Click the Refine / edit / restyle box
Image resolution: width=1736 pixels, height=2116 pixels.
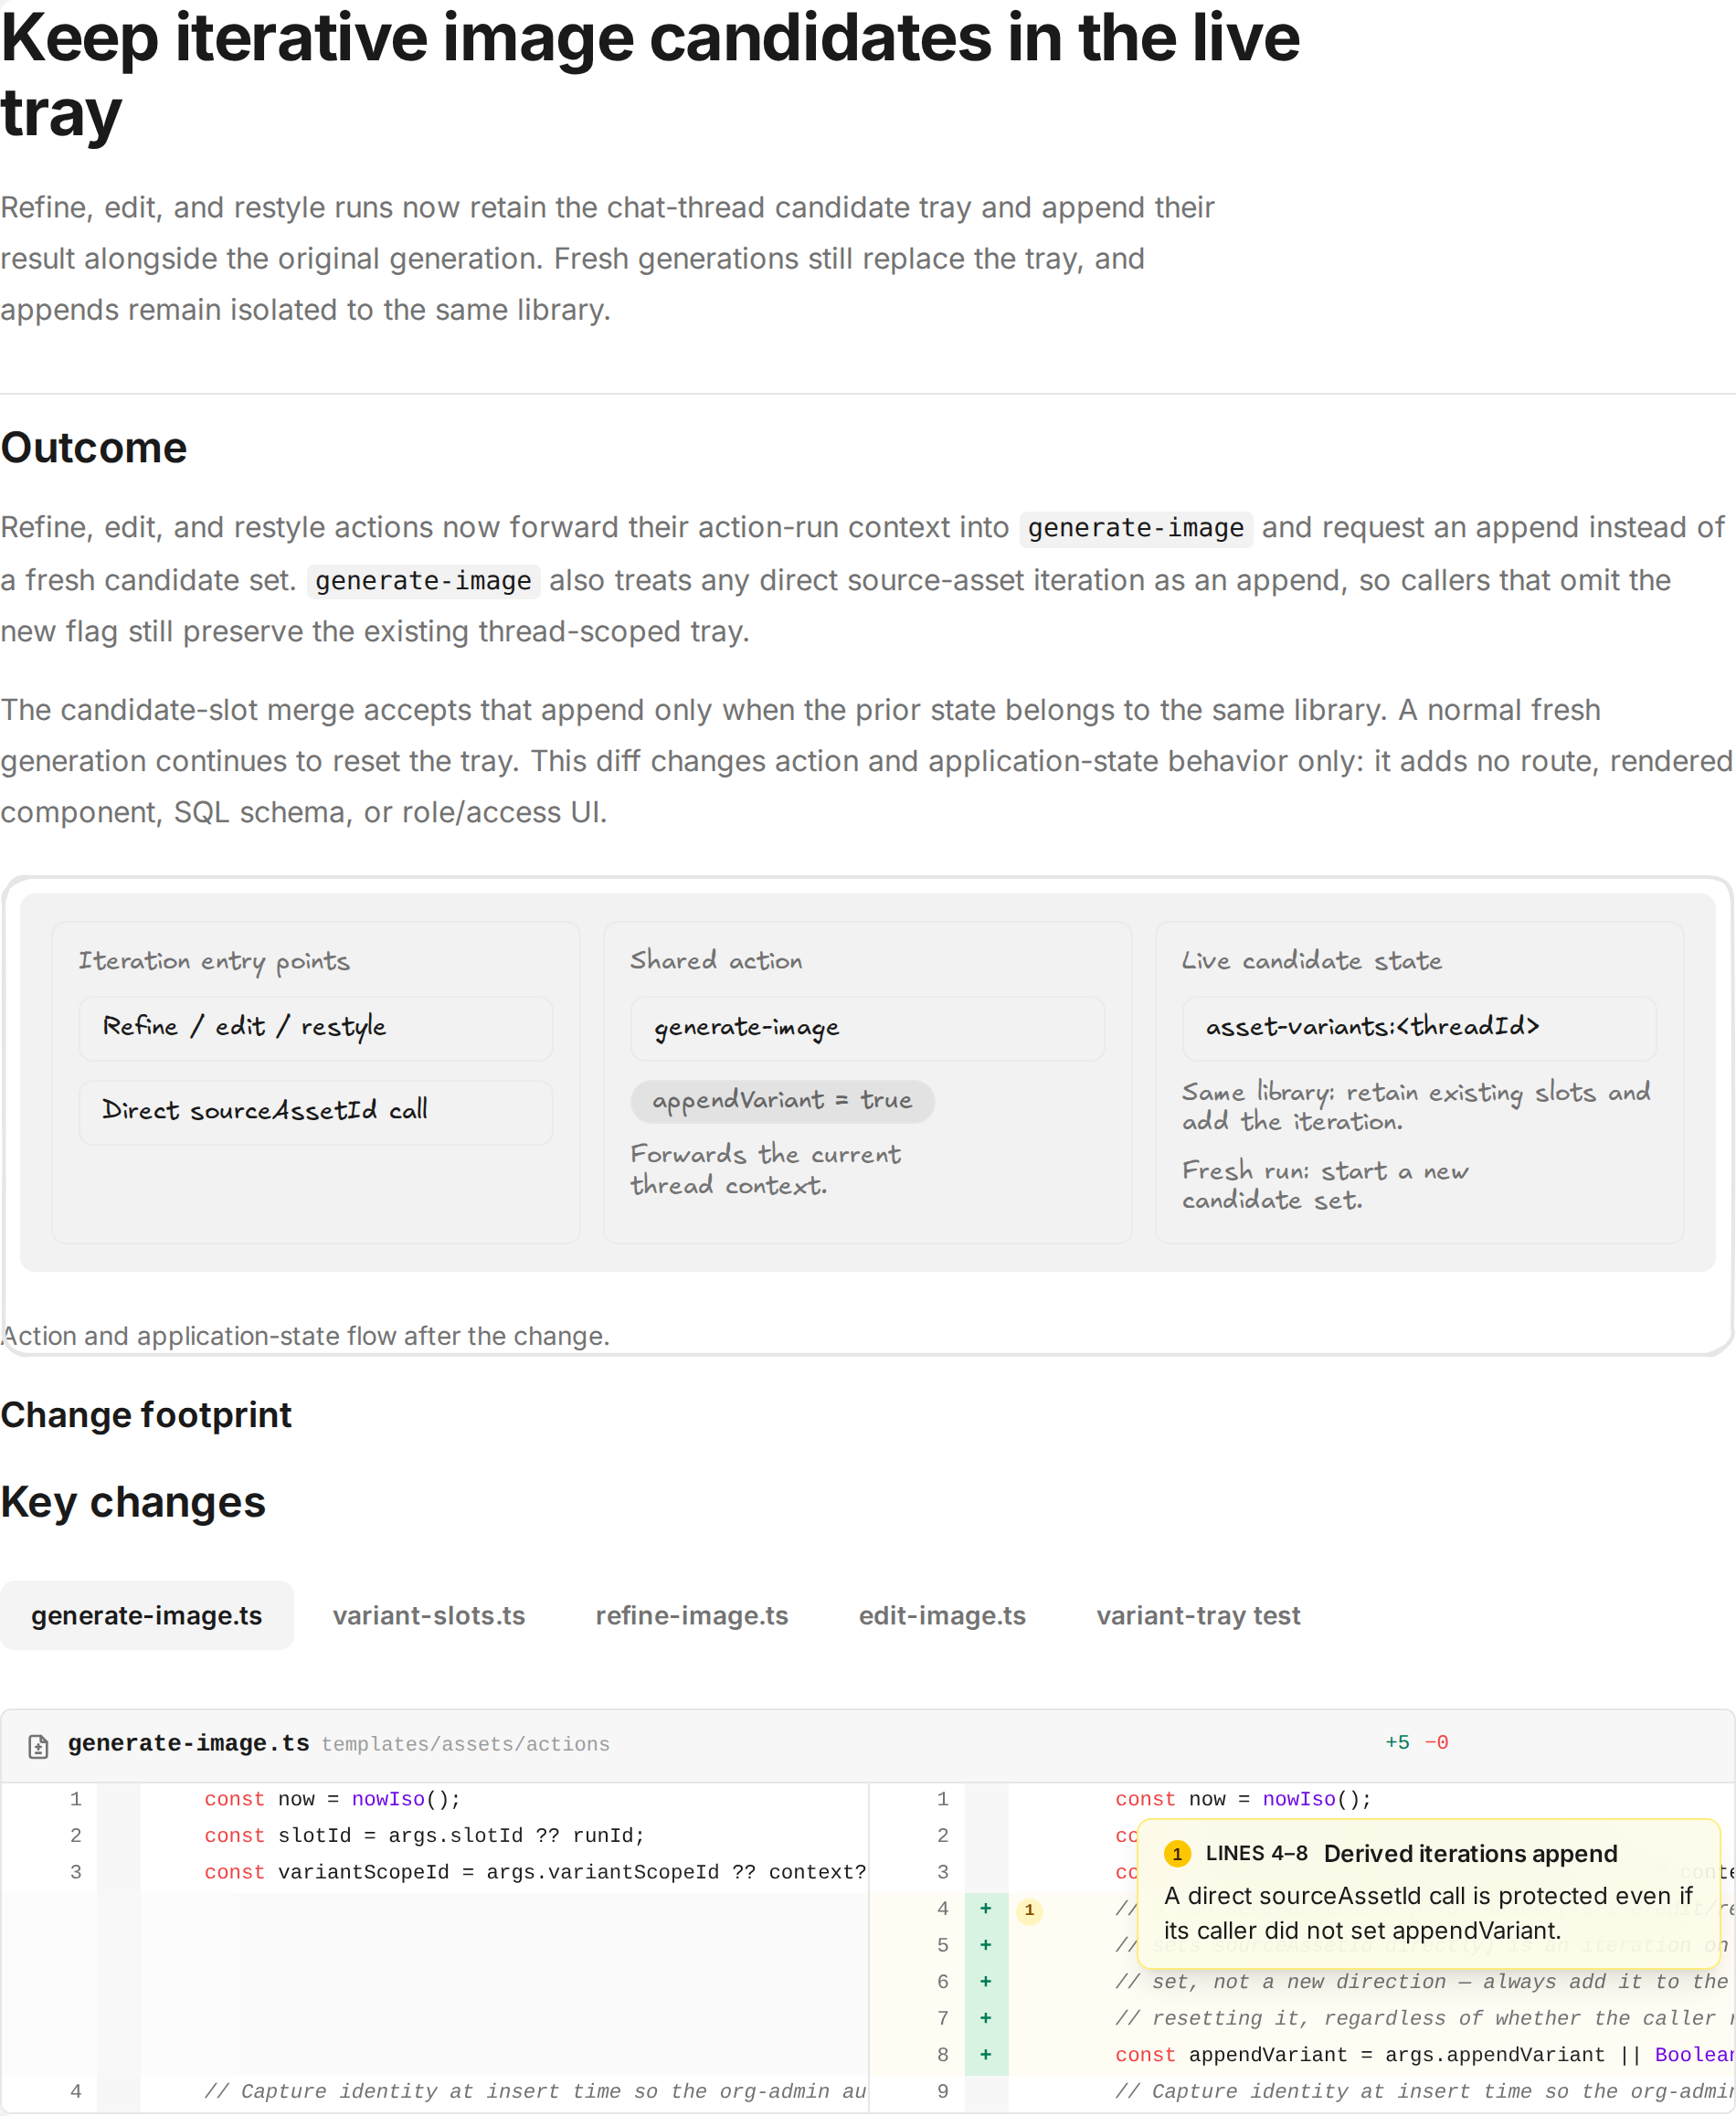click(316, 1028)
